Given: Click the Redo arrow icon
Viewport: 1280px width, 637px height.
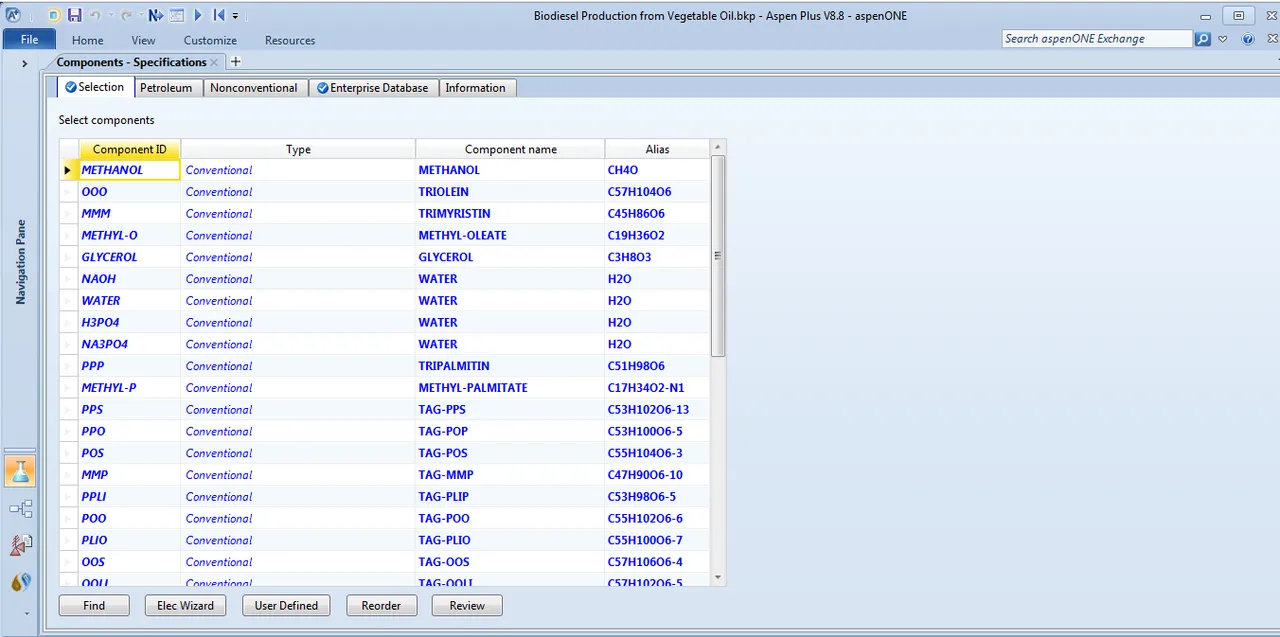Looking at the screenshot, I should click(x=126, y=16).
